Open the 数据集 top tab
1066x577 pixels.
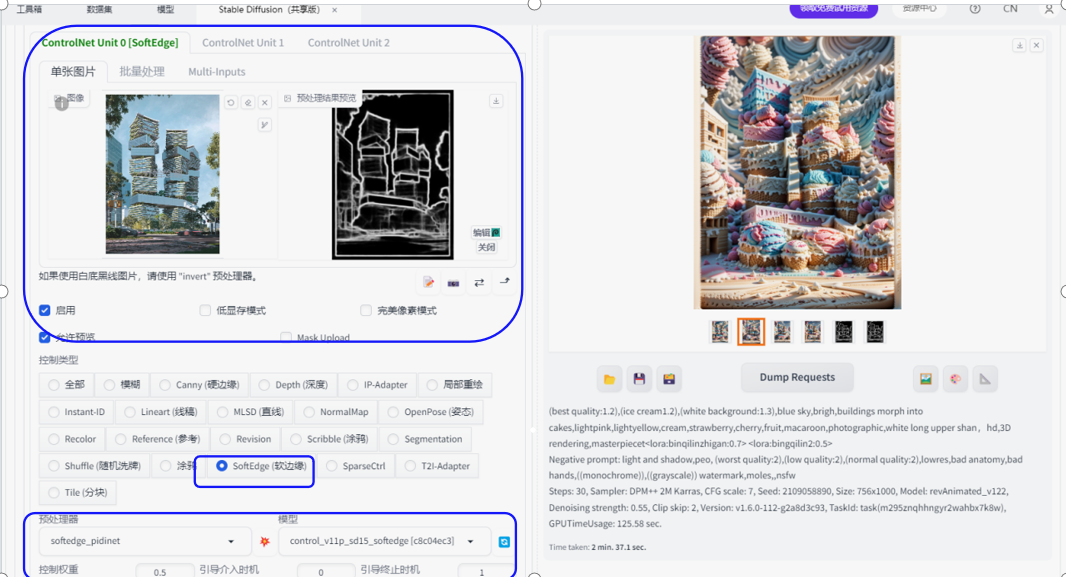coord(100,10)
